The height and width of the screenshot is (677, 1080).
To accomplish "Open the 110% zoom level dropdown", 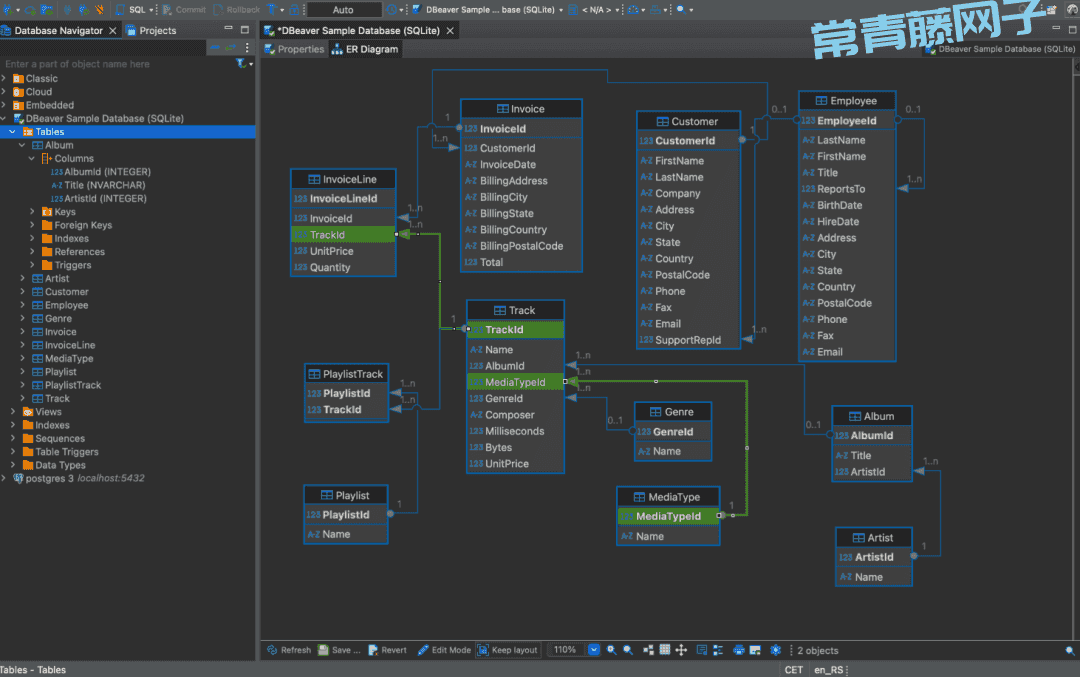I will click(594, 649).
